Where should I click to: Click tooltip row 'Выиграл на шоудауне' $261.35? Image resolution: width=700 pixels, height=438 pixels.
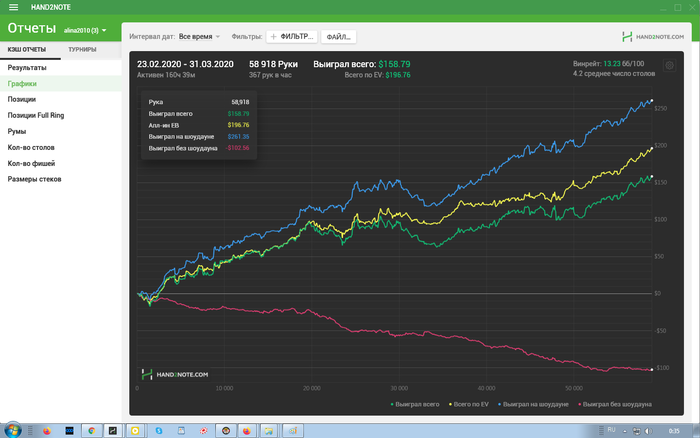click(199, 137)
